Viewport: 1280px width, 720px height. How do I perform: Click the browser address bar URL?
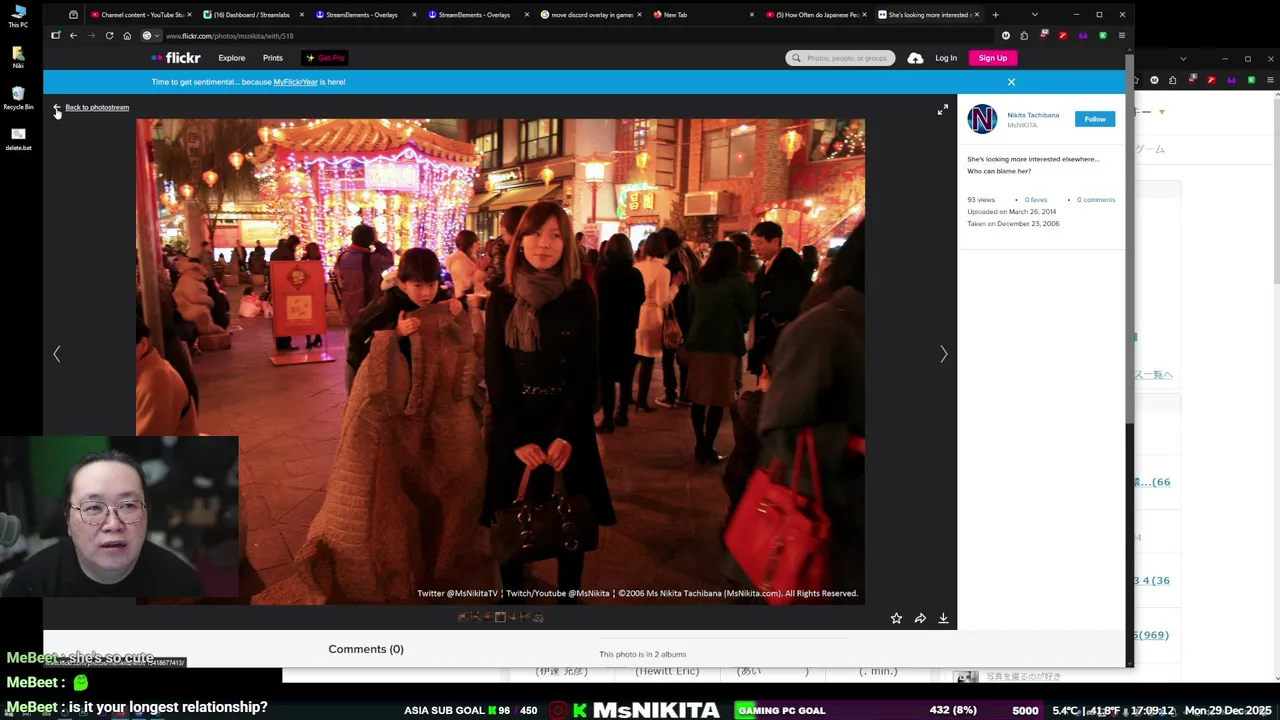(x=229, y=36)
